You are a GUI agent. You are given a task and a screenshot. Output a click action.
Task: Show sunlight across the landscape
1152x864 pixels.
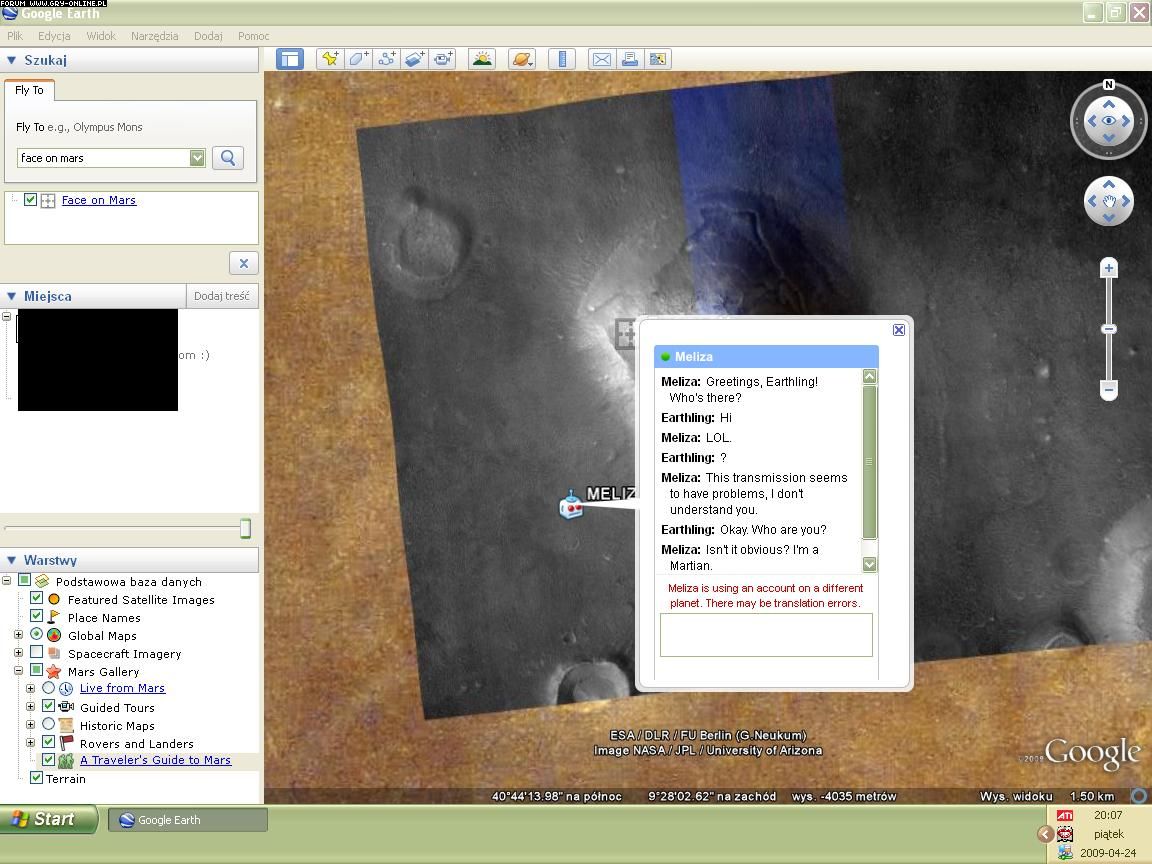[x=482, y=60]
